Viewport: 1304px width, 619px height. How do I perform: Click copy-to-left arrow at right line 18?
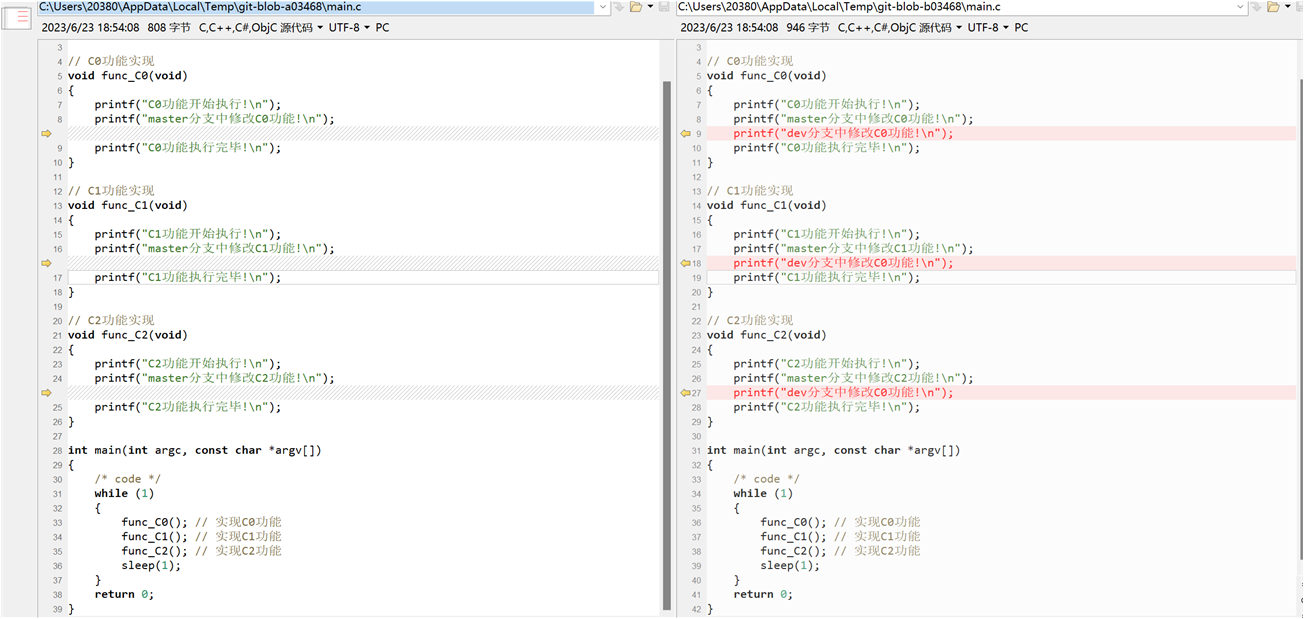(x=685, y=263)
